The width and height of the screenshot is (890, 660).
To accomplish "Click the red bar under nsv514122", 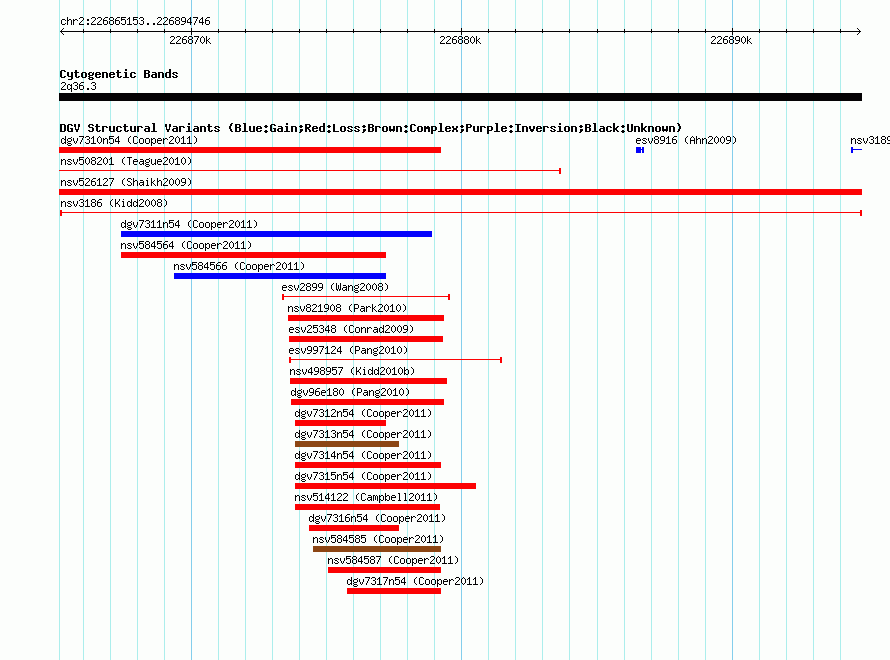I will [367, 507].
